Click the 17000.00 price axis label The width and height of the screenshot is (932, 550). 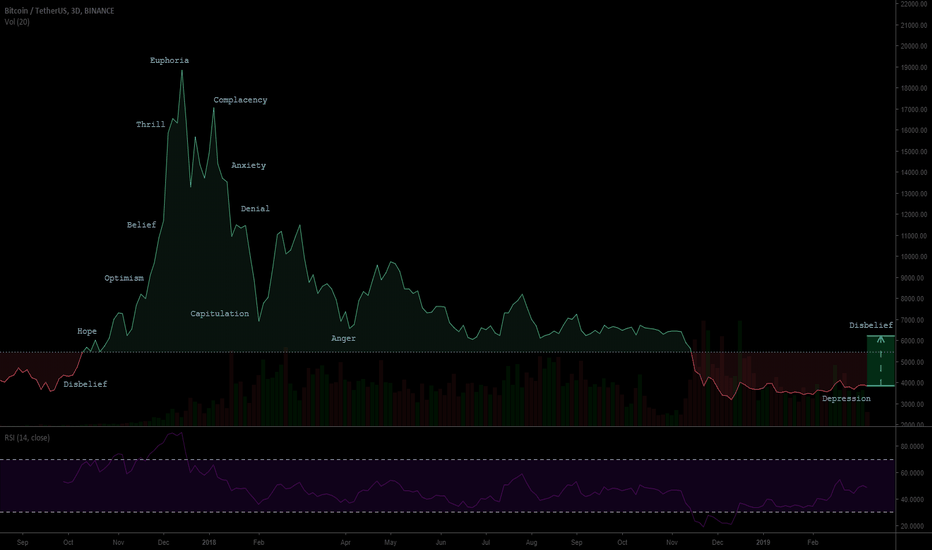click(x=914, y=109)
